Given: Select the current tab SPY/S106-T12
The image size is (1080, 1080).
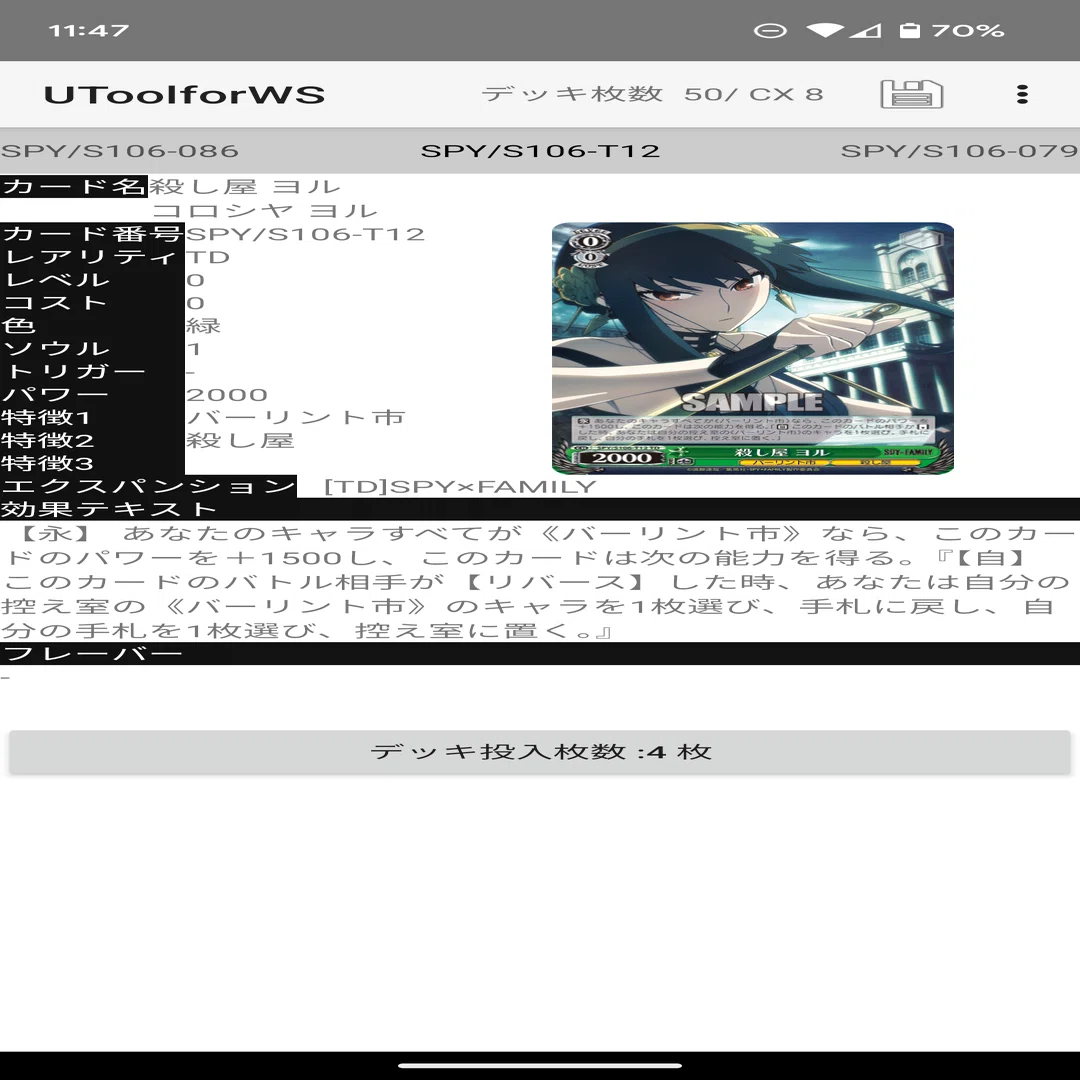Looking at the screenshot, I should [540, 151].
